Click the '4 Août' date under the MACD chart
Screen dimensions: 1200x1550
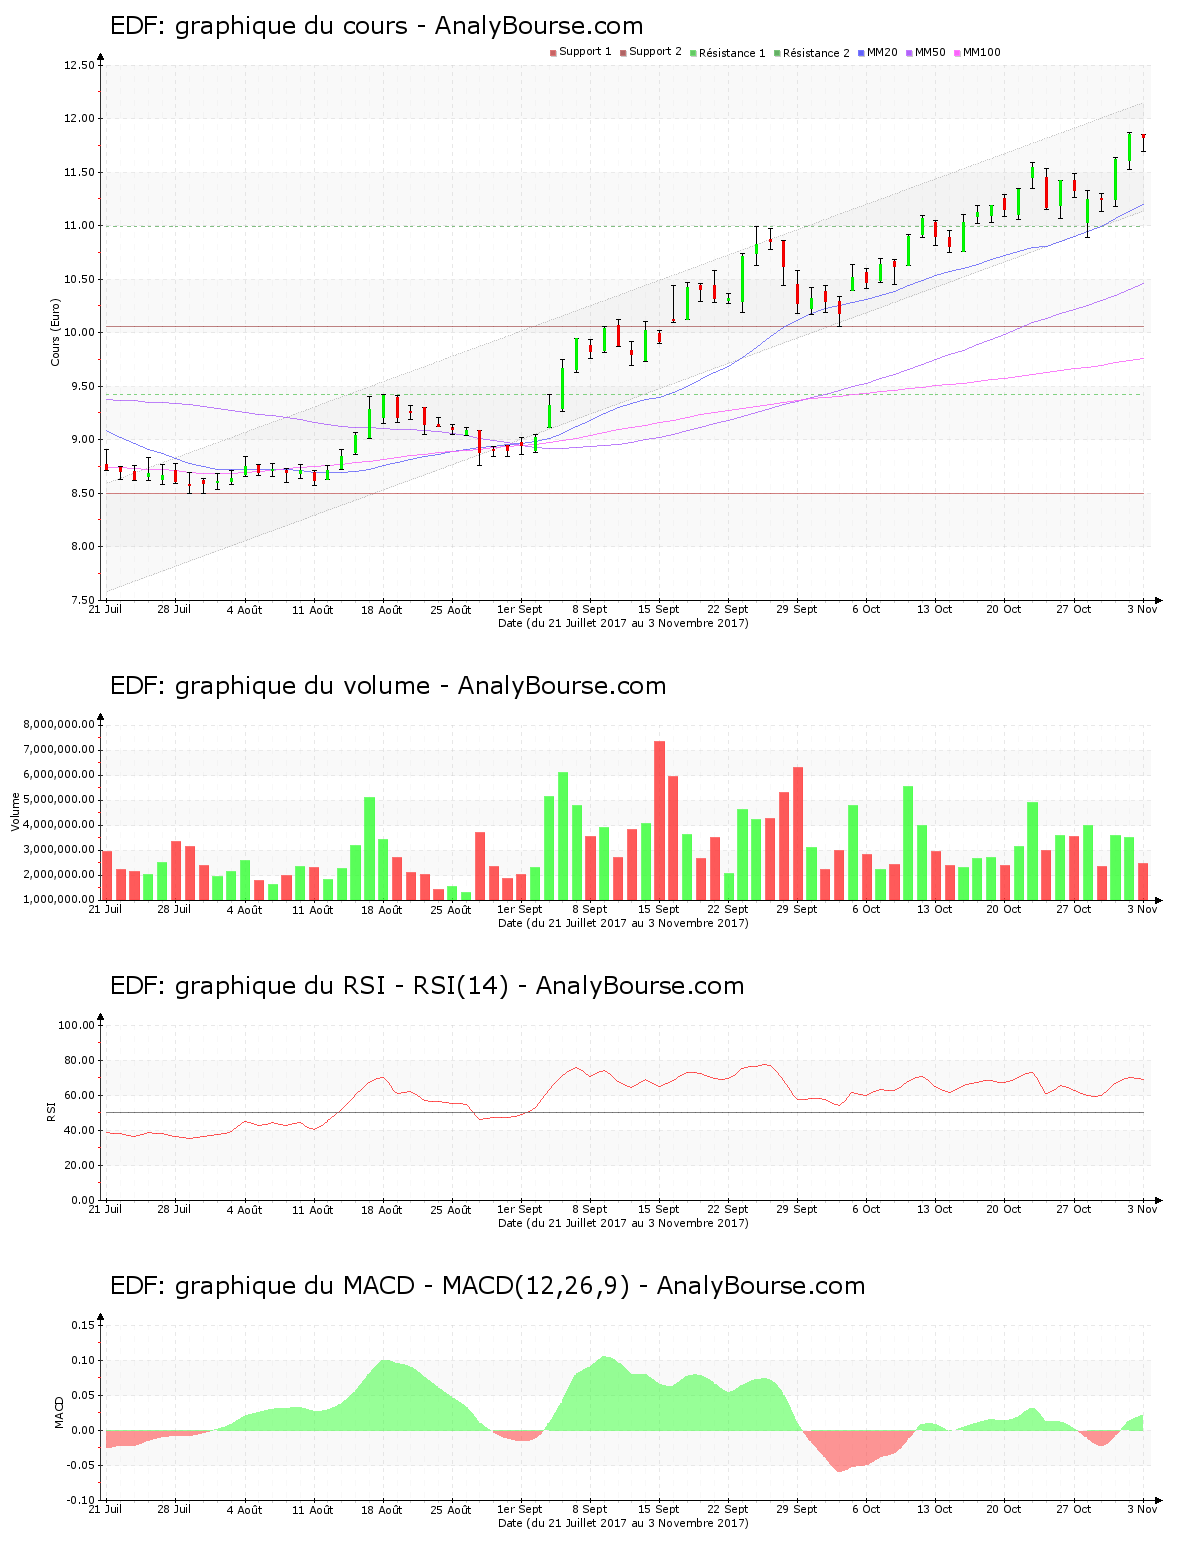[x=244, y=1510]
